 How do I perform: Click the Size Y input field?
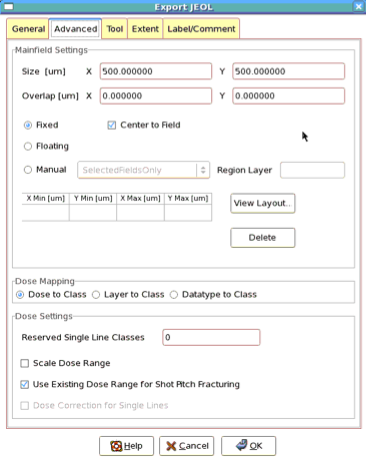click(x=288, y=71)
